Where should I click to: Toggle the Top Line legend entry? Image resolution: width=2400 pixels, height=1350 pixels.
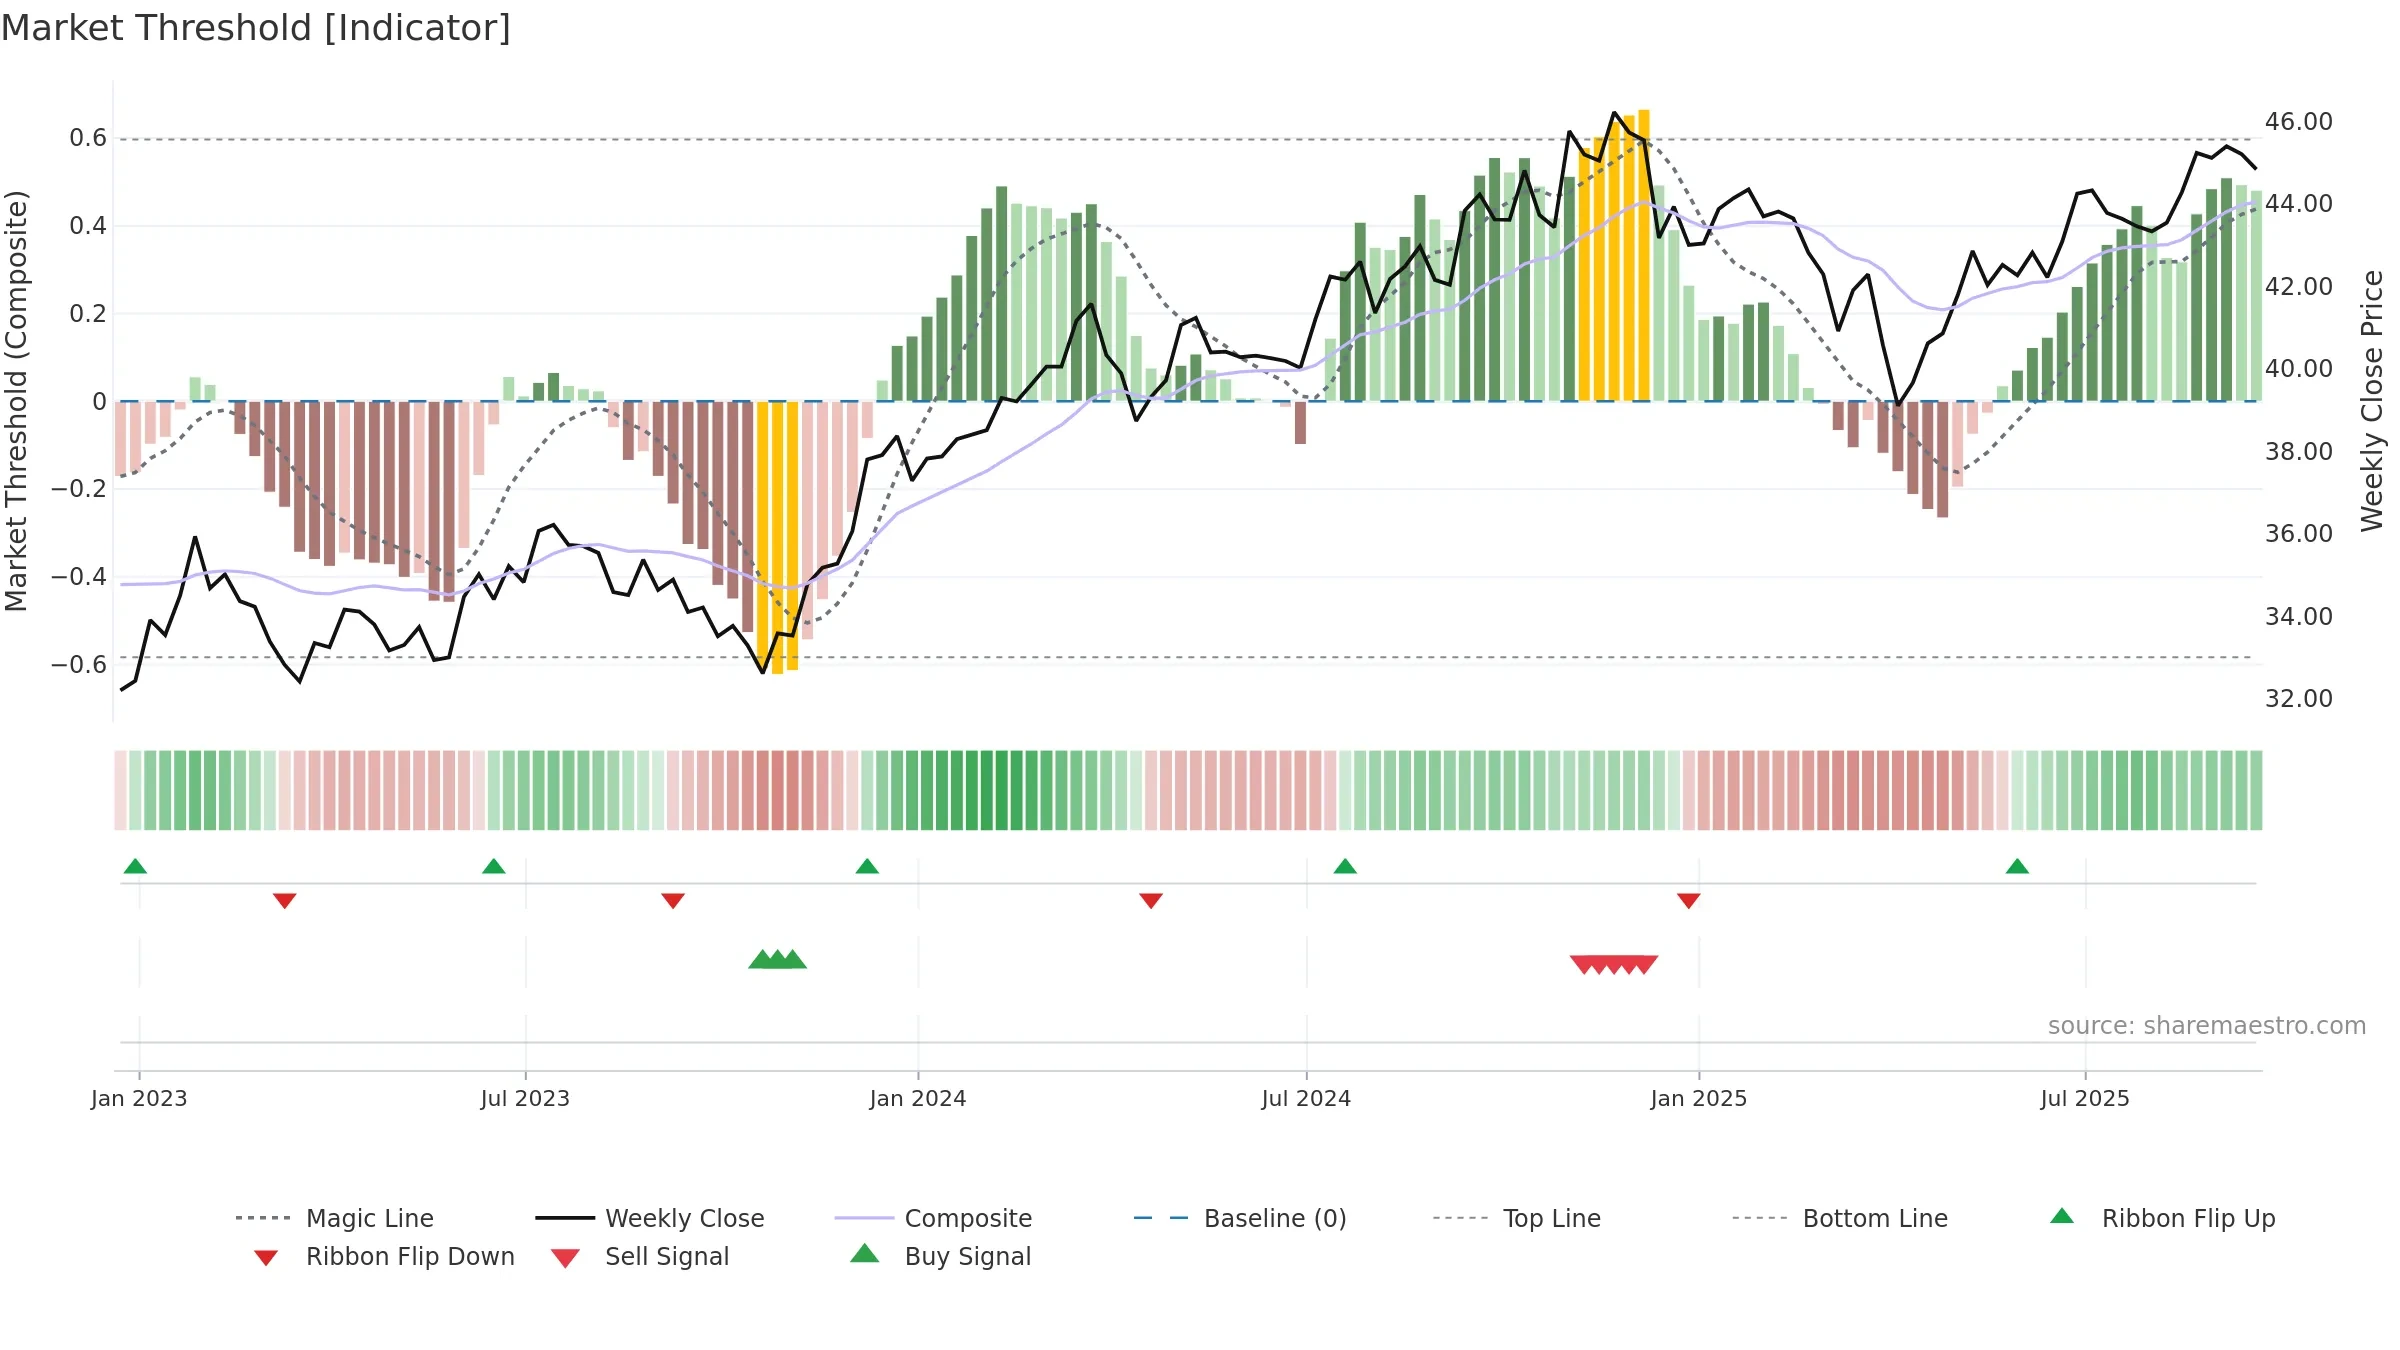pyautogui.click(x=1516, y=1218)
